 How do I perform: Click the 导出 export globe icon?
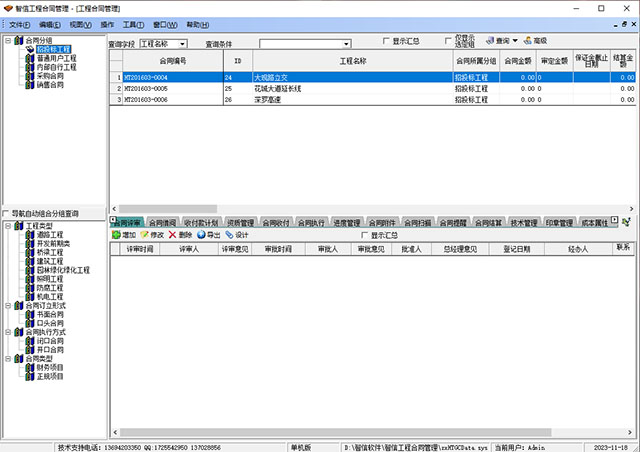[x=201, y=235]
